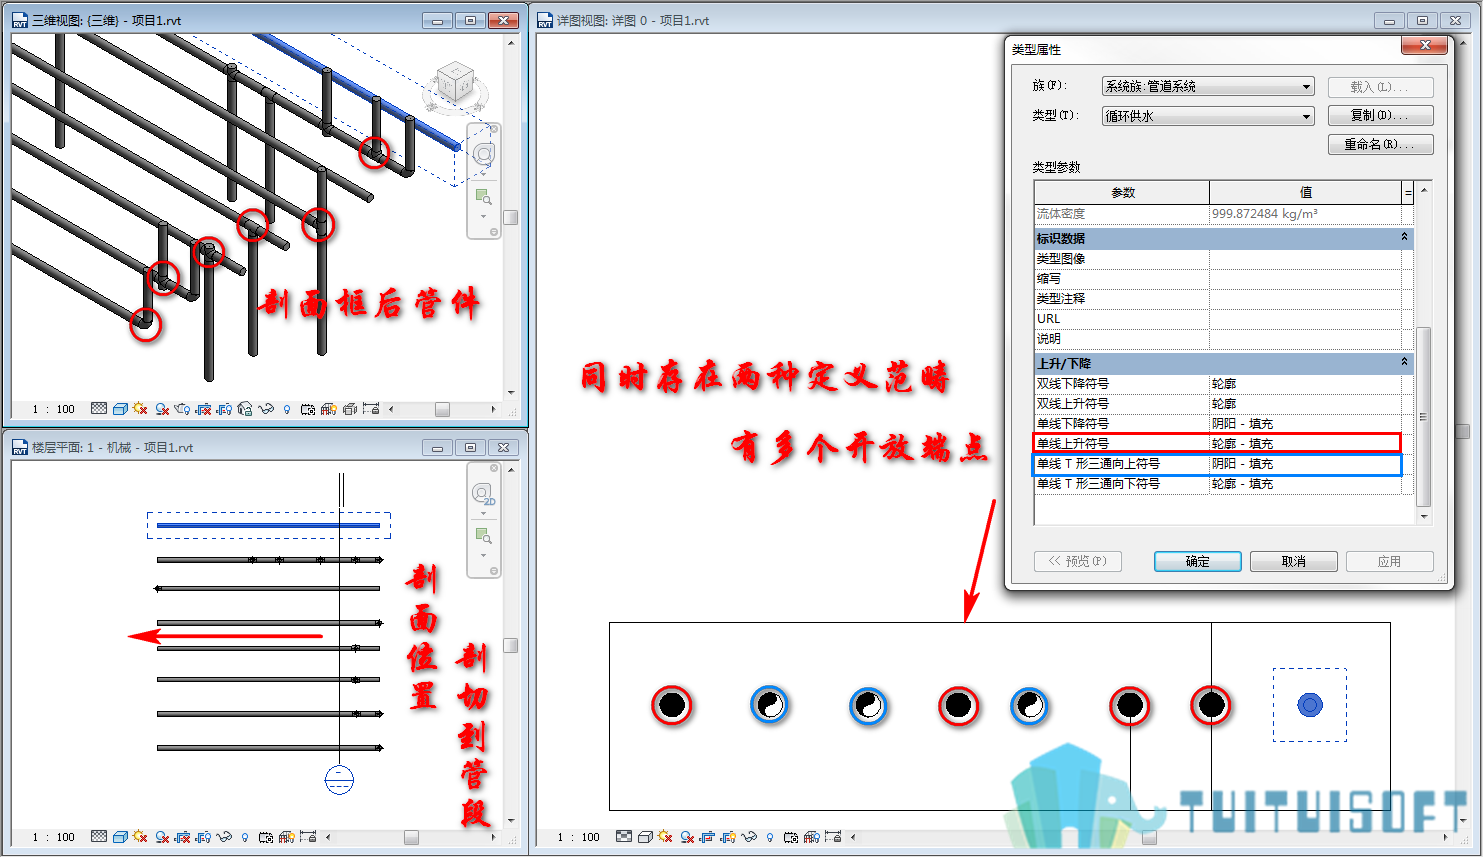Click Reveal Constraints icon in floor plan bar
Viewport: 1484px width, 858px height.
(x=308, y=837)
